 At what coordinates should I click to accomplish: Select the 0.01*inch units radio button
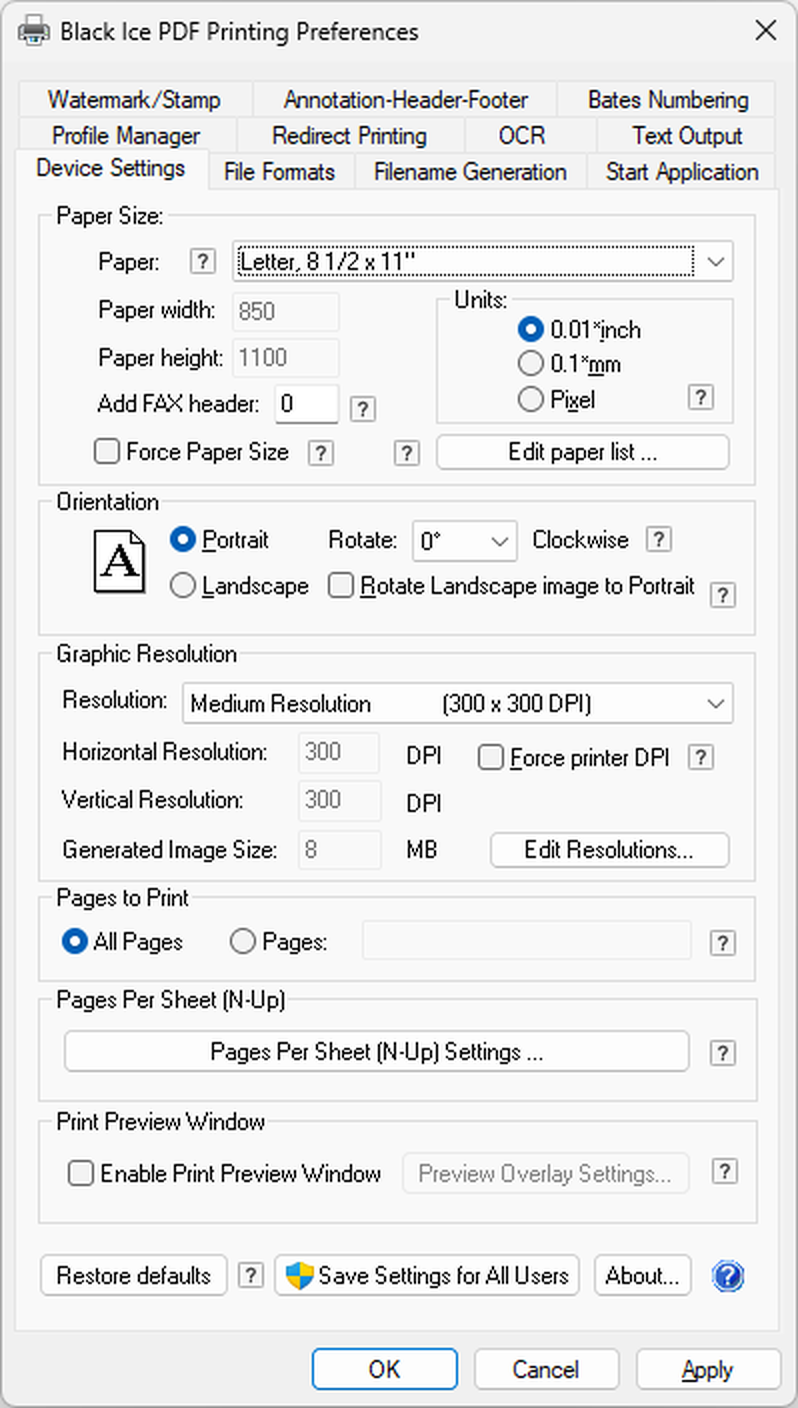coord(530,329)
